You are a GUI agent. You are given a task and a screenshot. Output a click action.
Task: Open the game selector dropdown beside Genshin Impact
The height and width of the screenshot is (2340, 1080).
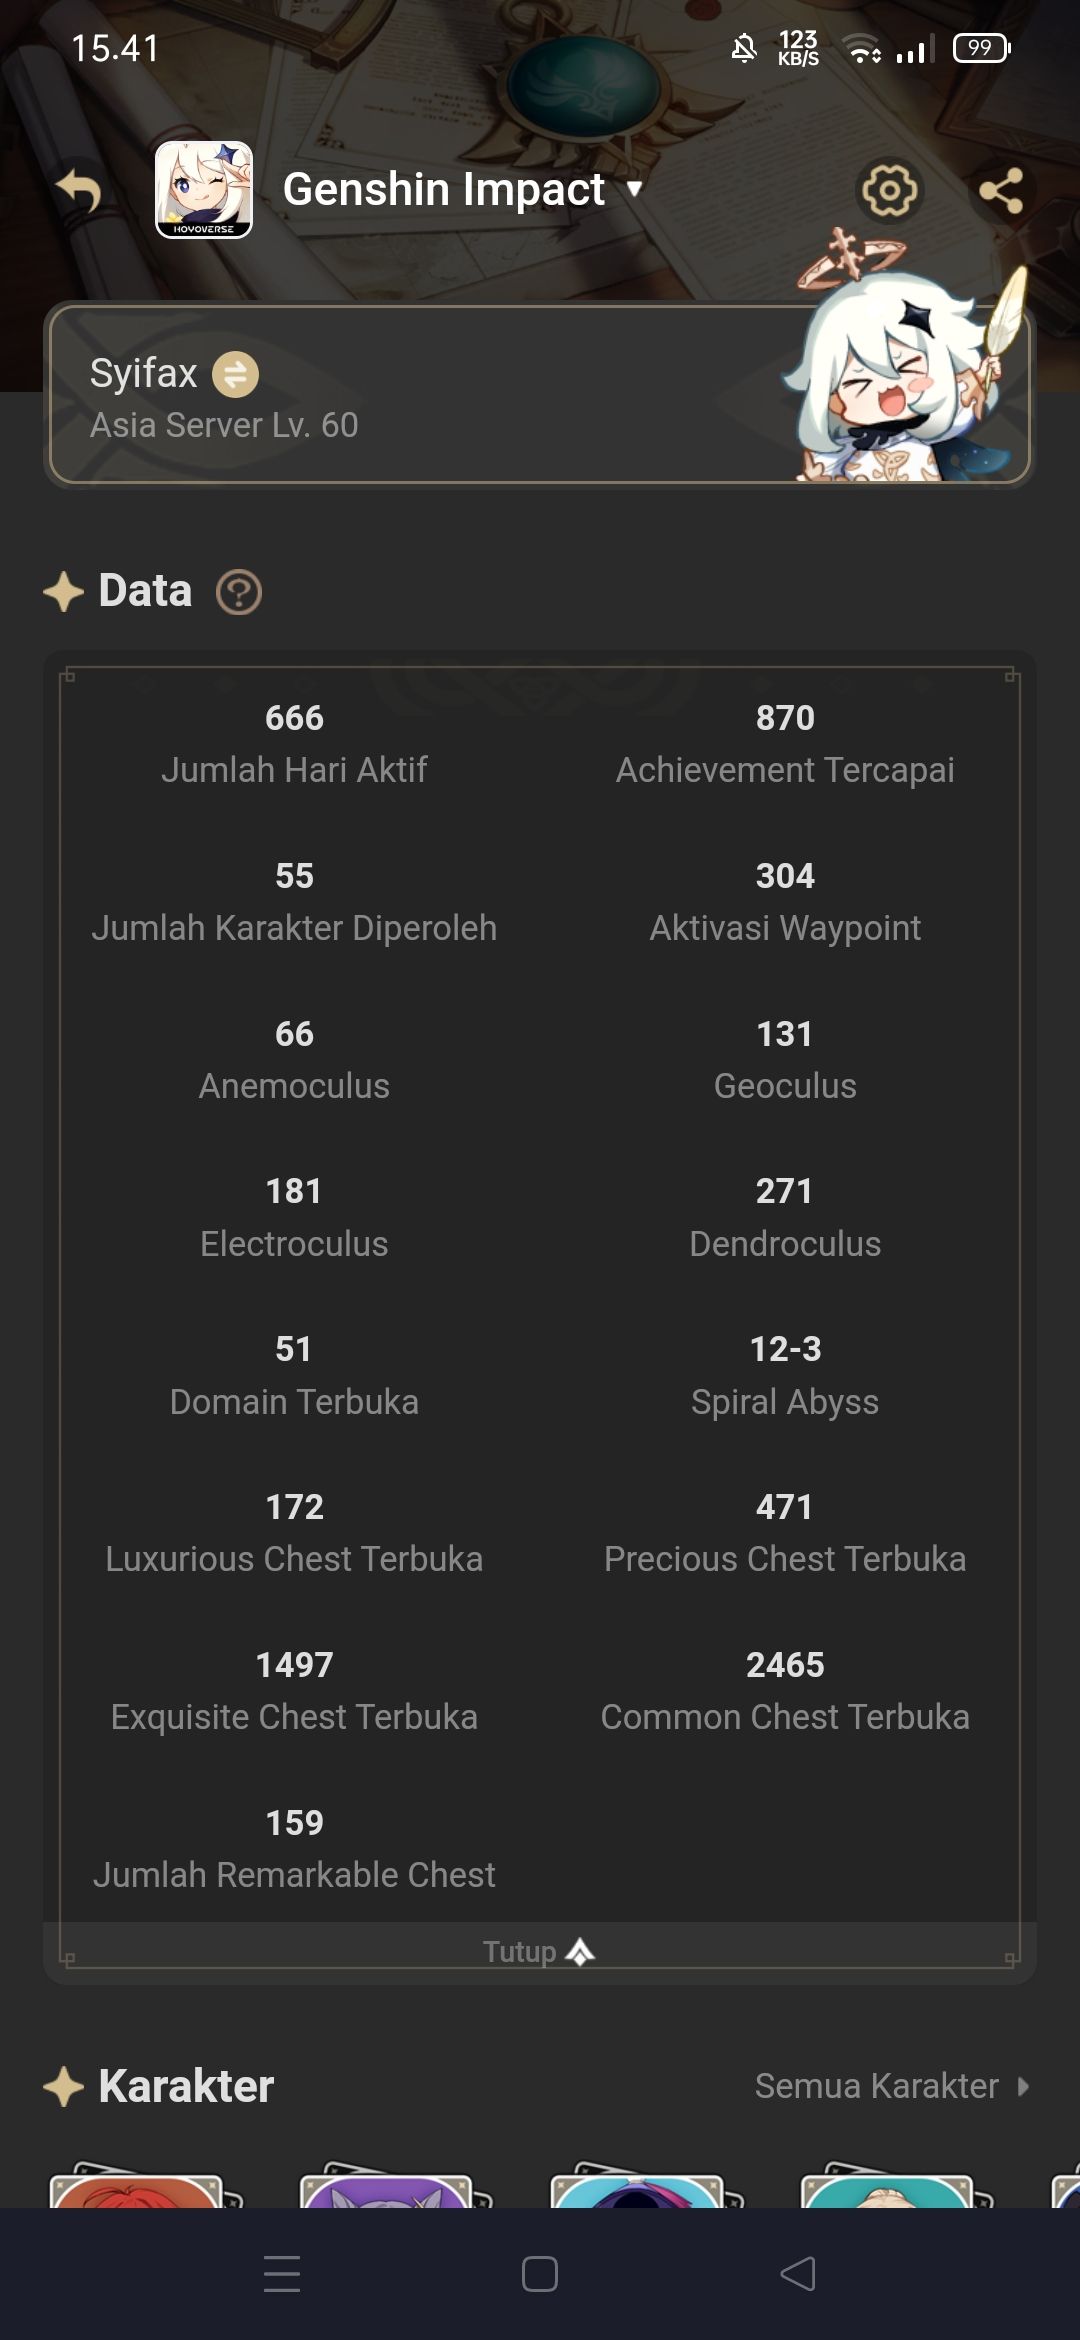[x=637, y=190]
